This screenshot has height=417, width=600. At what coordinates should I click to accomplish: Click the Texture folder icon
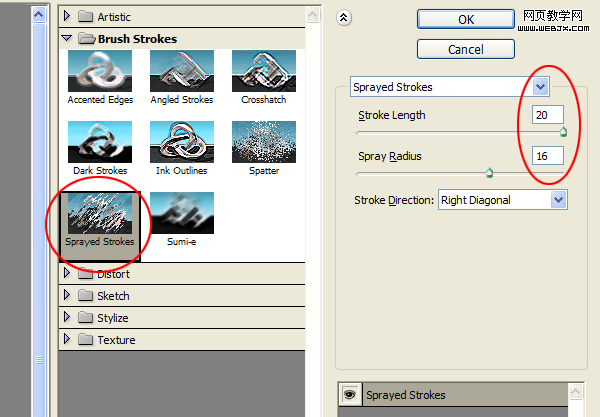[x=85, y=339]
